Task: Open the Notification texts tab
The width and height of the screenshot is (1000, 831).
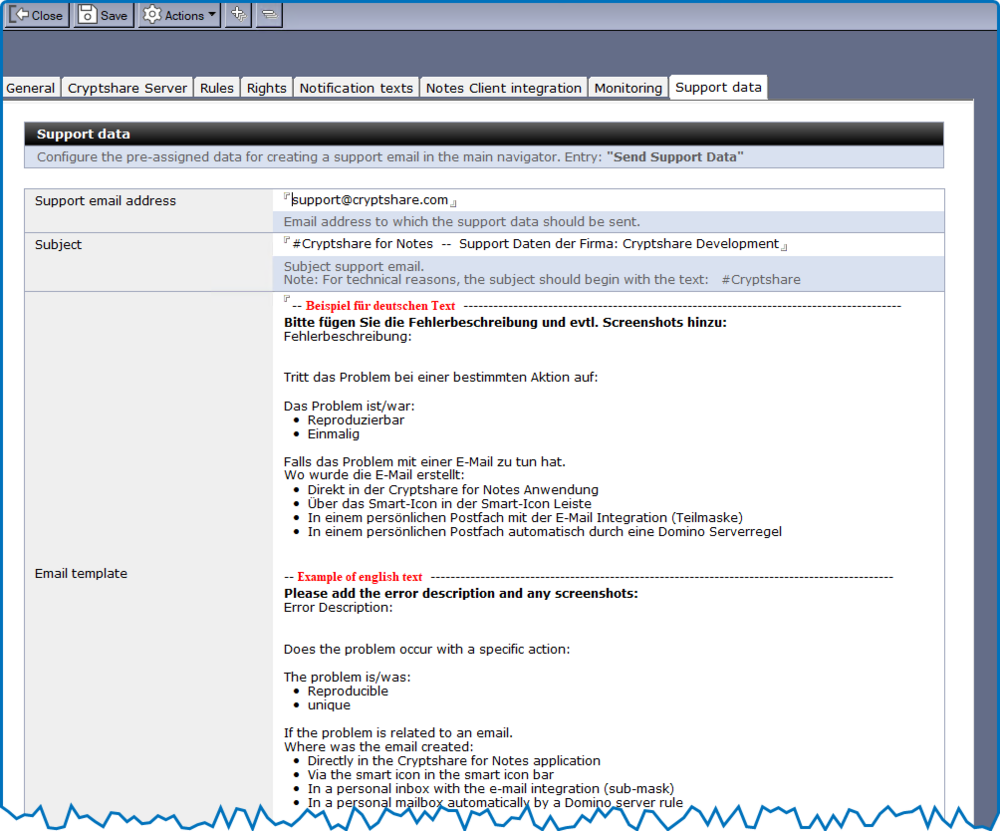Action: 355,87
